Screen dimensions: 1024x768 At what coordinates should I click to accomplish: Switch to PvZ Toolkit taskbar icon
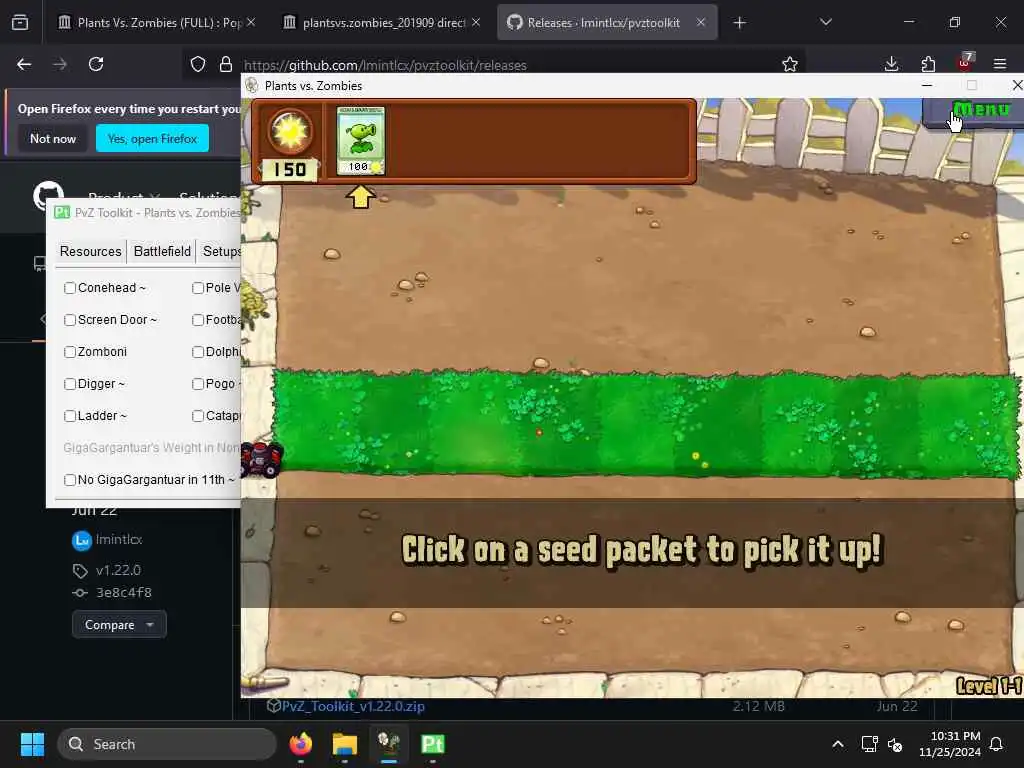pos(432,744)
